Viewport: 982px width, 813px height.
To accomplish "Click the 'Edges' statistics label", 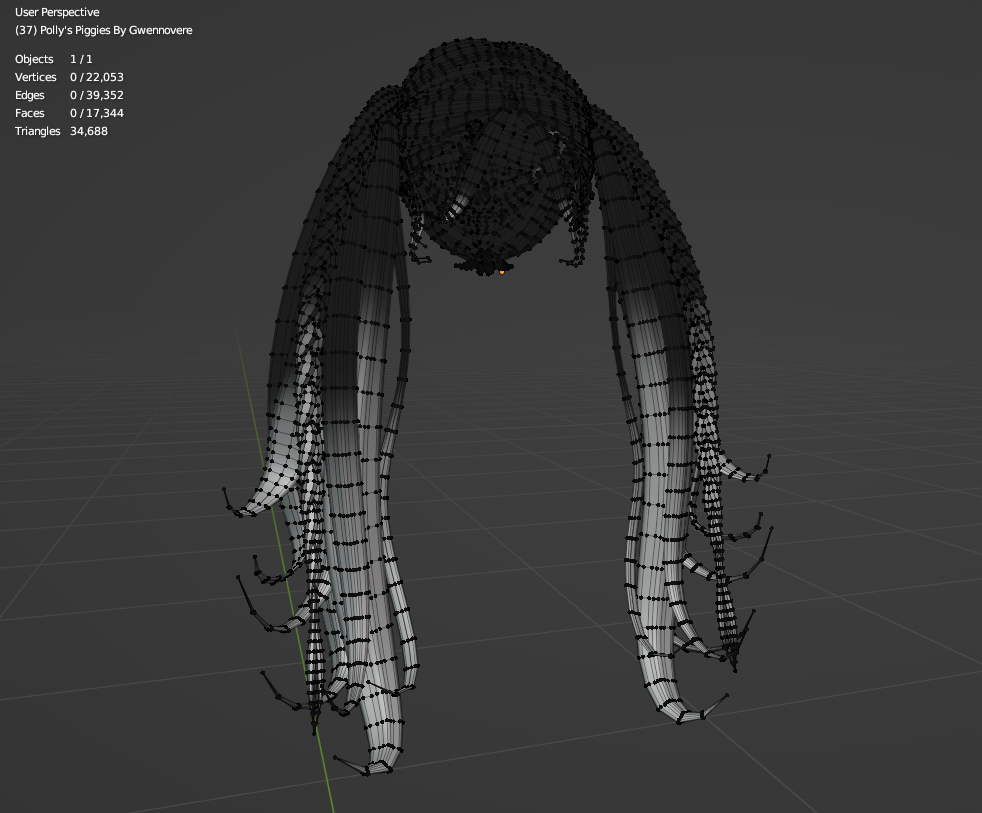I will 30,95.
